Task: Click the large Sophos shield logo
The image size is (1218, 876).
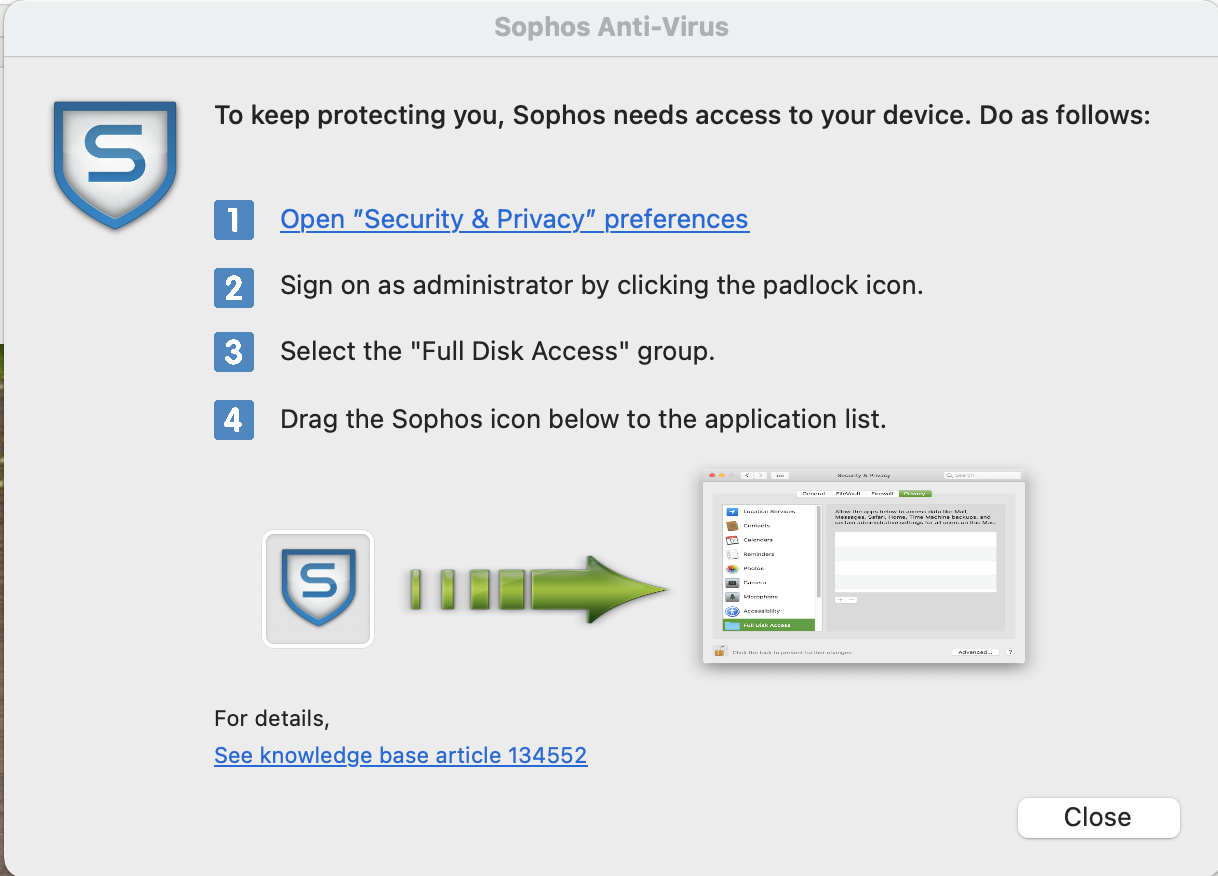Action: [x=115, y=164]
